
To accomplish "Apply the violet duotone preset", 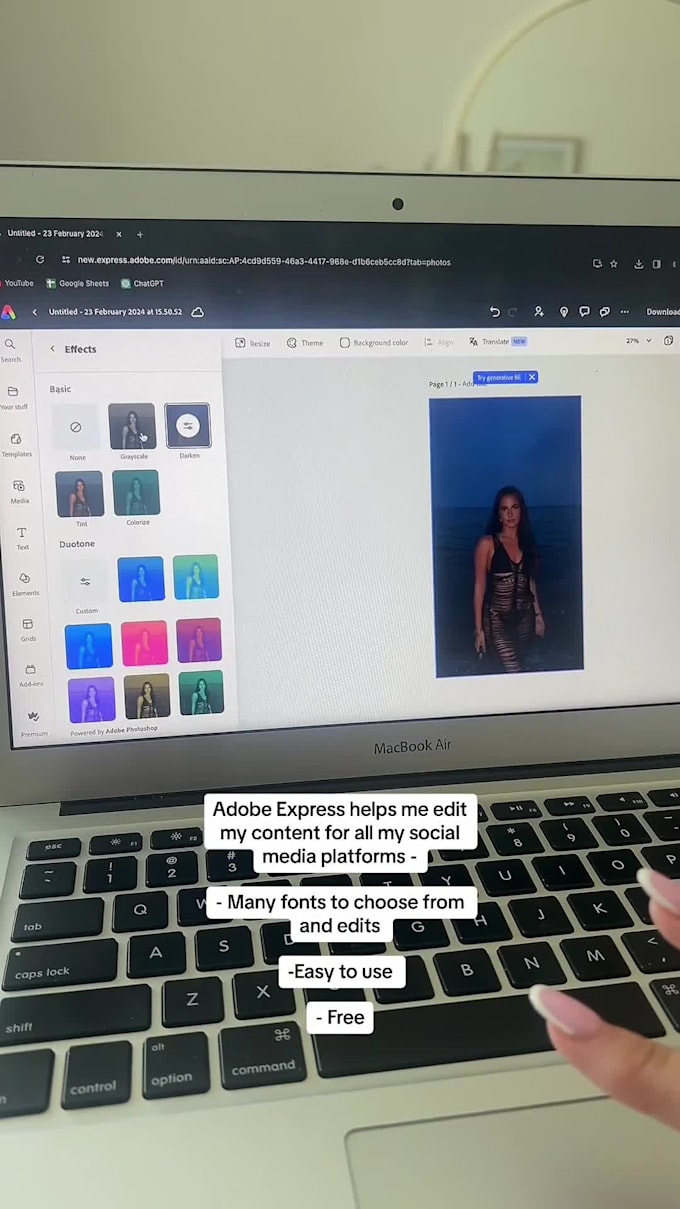I will coord(92,700).
